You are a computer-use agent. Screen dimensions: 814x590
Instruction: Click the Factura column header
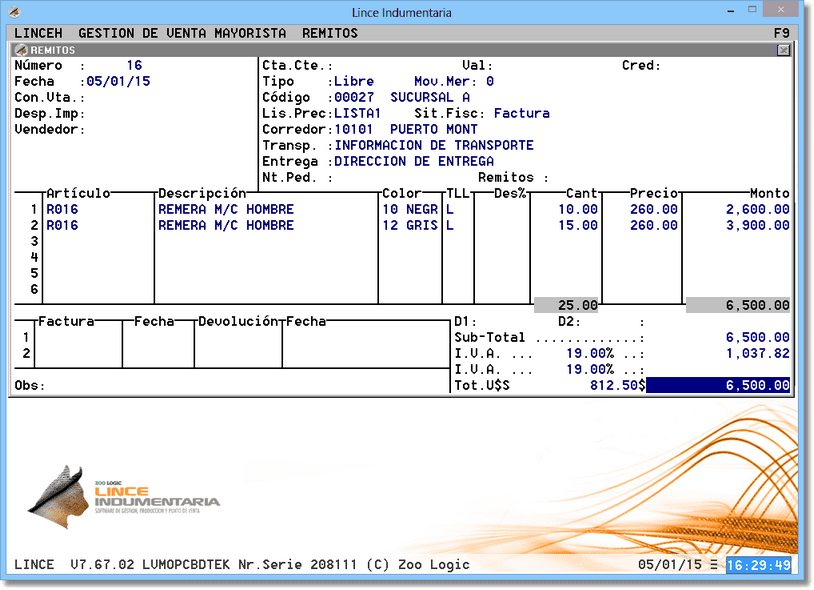coord(66,322)
